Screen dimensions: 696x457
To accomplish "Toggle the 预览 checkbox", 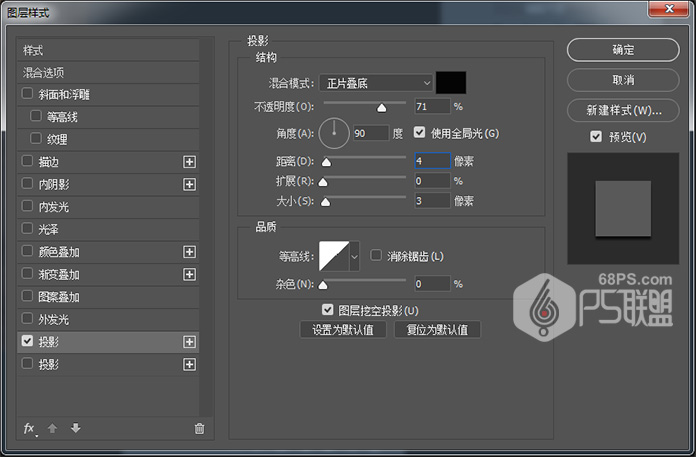I will pyautogui.click(x=596, y=136).
